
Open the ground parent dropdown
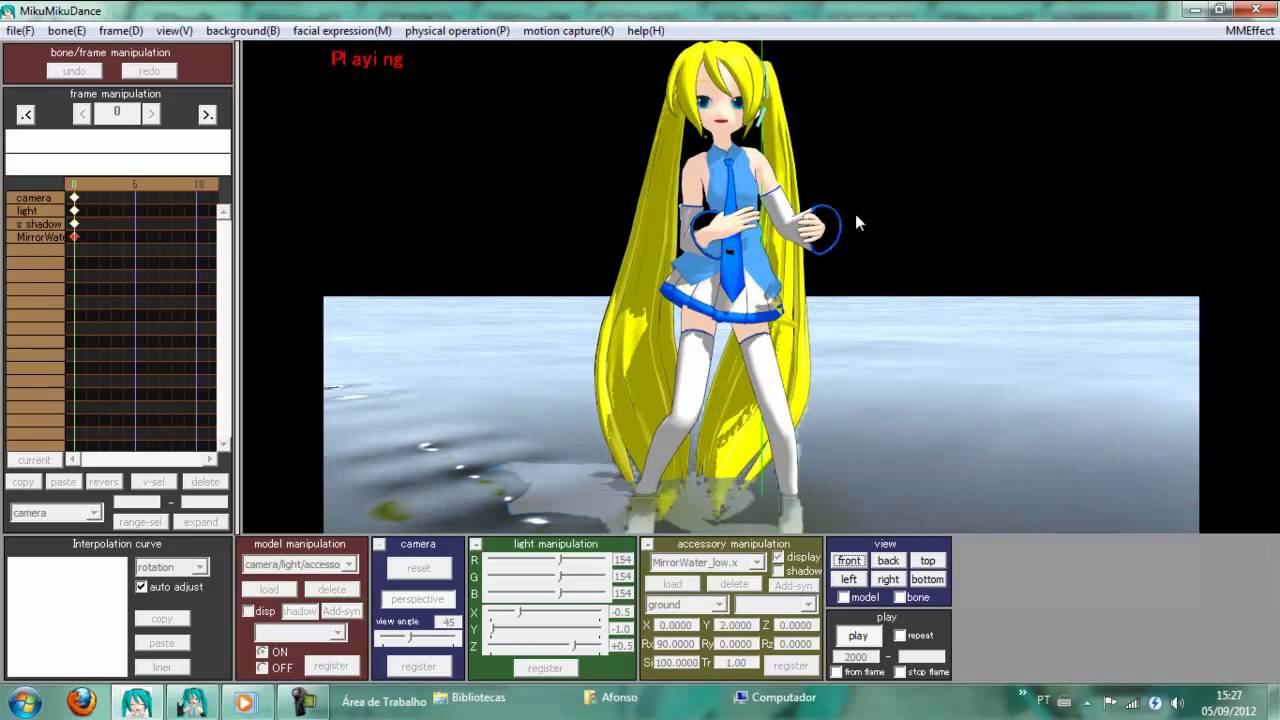[685, 605]
